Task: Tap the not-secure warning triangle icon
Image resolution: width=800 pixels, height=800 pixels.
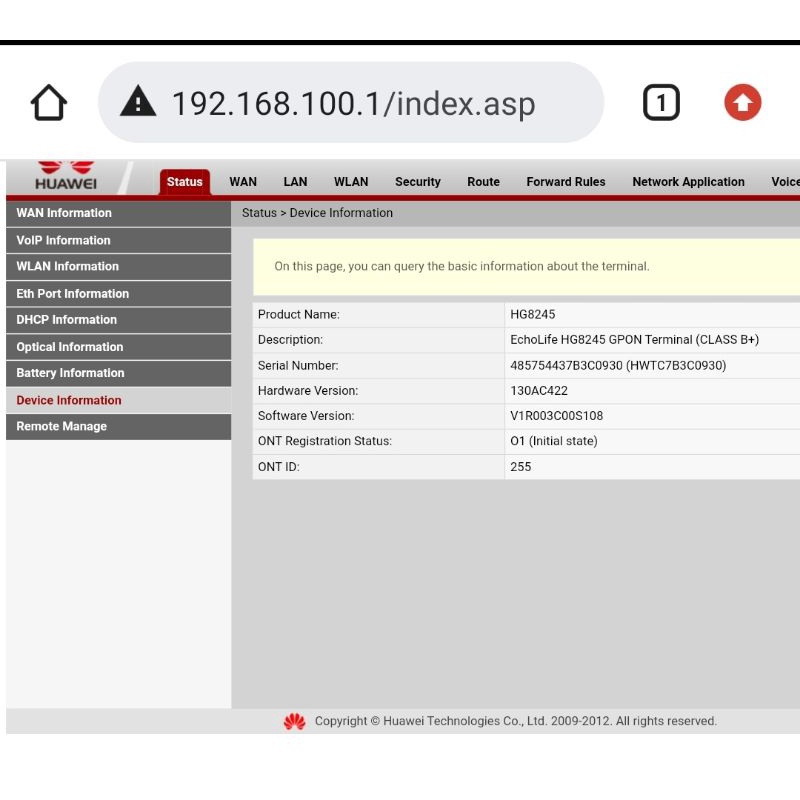Action: pos(138,102)
